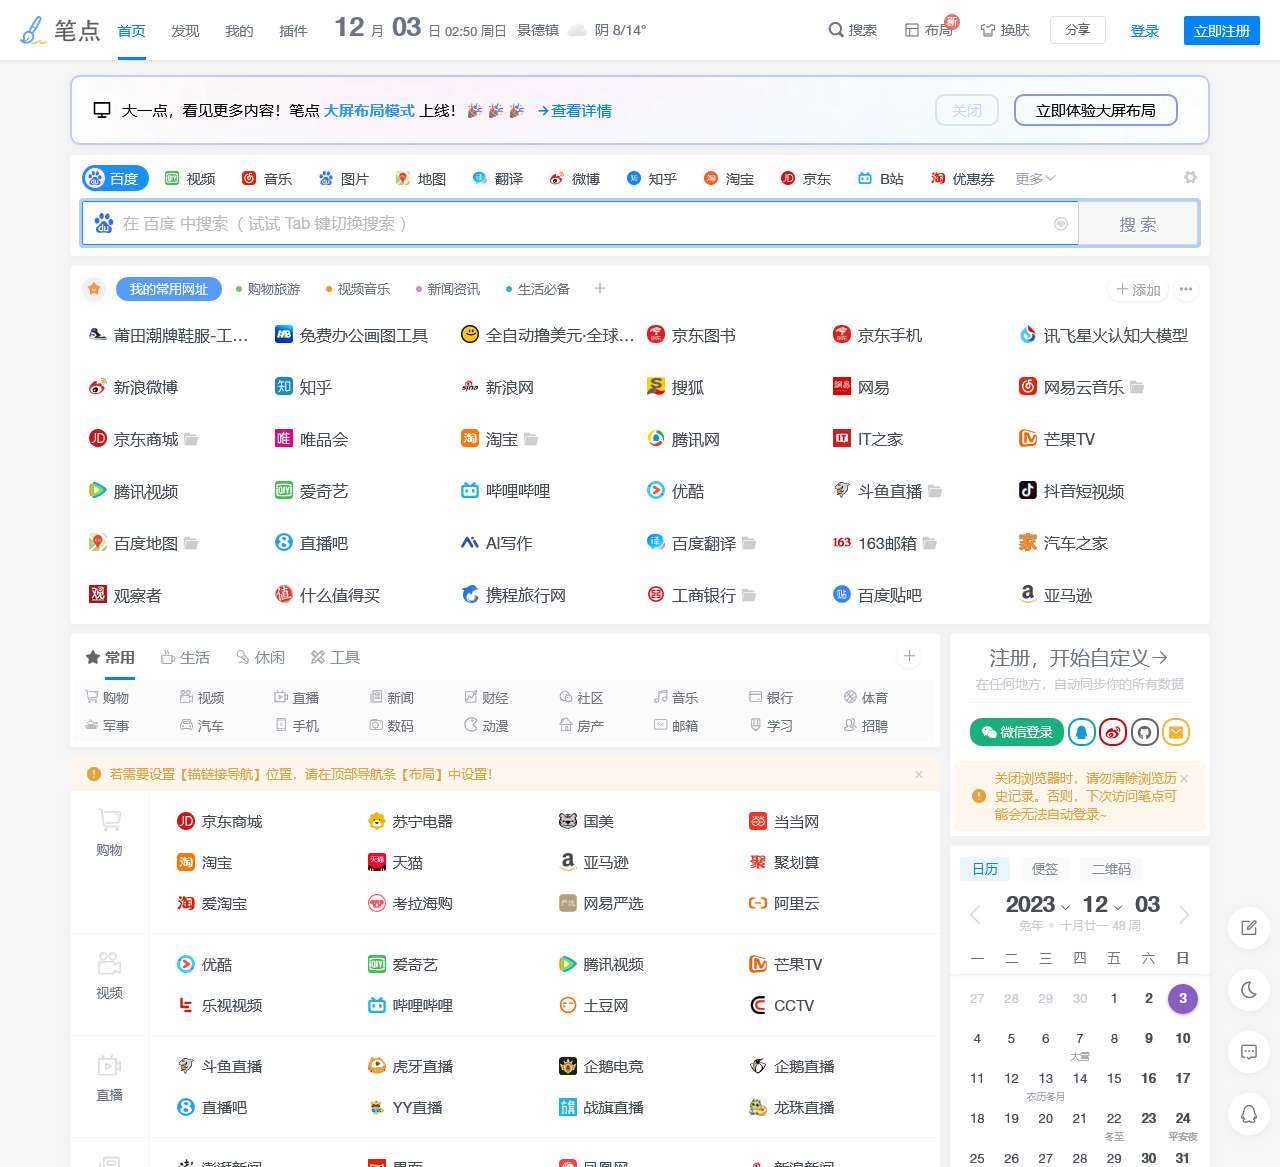Switch to the 购物旅游 bookmark tab
This screenshot has width=1280, height=1167.
[x=268, y=289]
